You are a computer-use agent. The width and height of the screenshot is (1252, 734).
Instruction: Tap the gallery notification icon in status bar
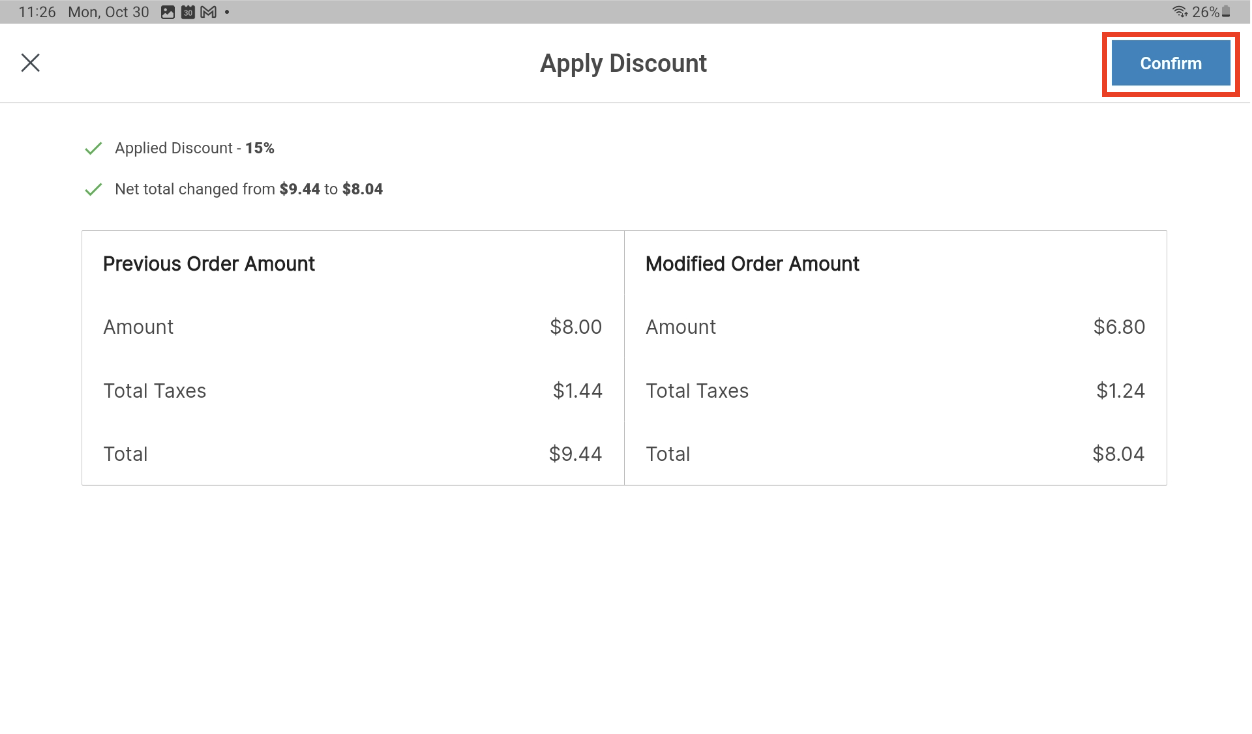pos(167,12)
